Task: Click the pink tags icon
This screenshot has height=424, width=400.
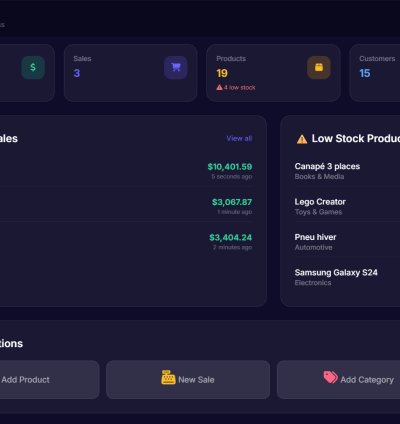Action: tap(330, 377)
